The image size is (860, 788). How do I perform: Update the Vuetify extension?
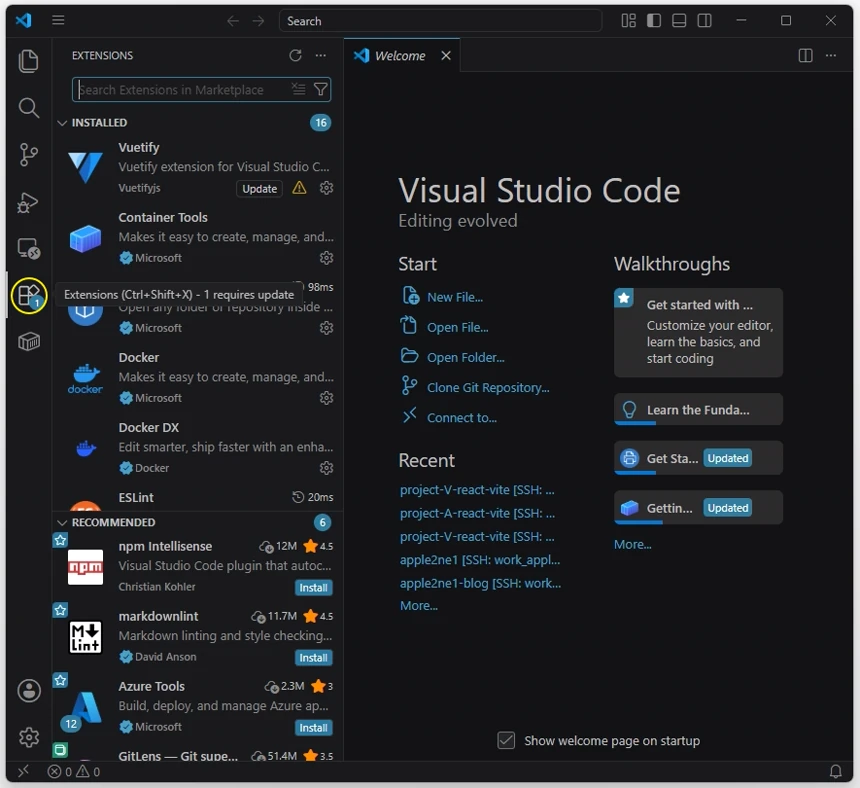(x=259, y=189)
